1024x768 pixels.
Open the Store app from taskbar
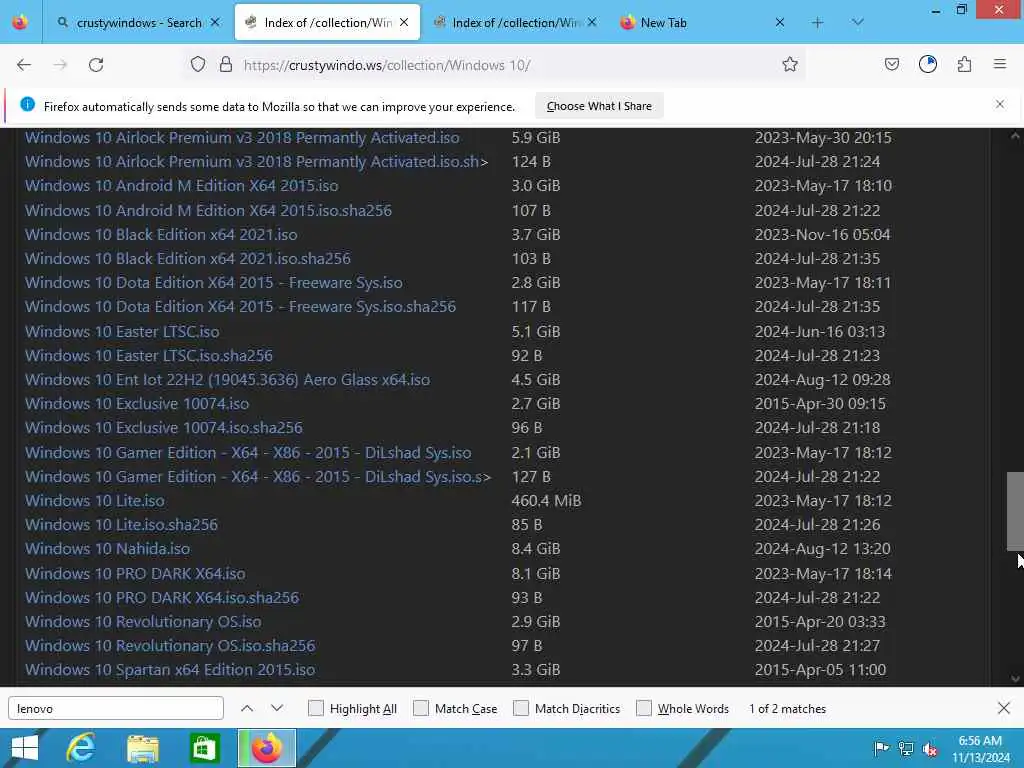point(204,748)
